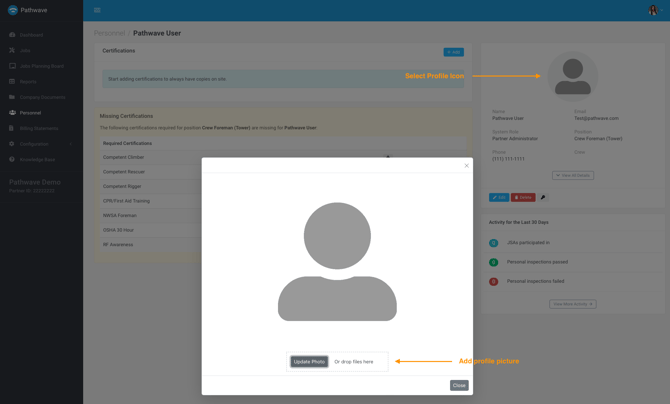Click the key icon beside Delete
This screenshot has height=404, width=670.
pos(543,198)
